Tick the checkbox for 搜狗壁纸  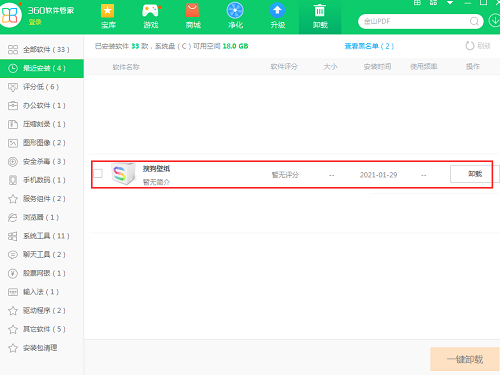coord(98,173)
